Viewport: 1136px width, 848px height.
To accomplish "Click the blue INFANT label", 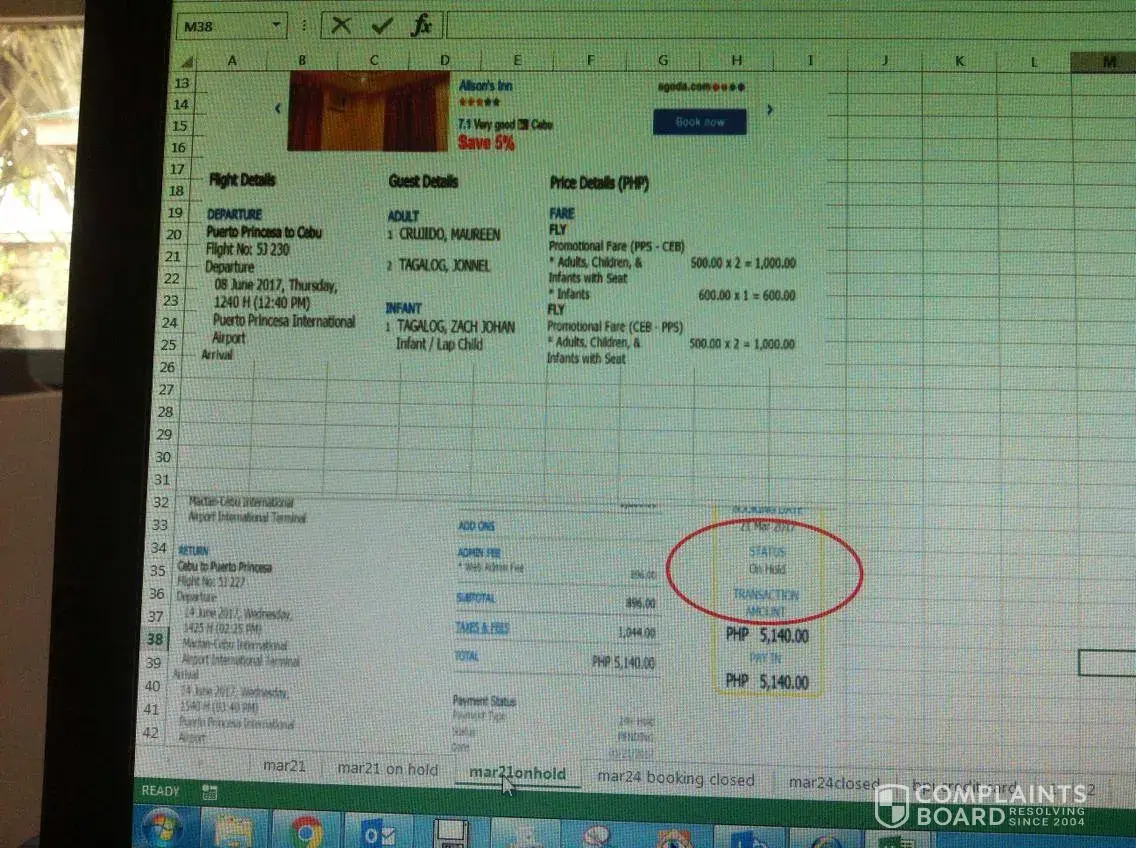I will 404,308.
